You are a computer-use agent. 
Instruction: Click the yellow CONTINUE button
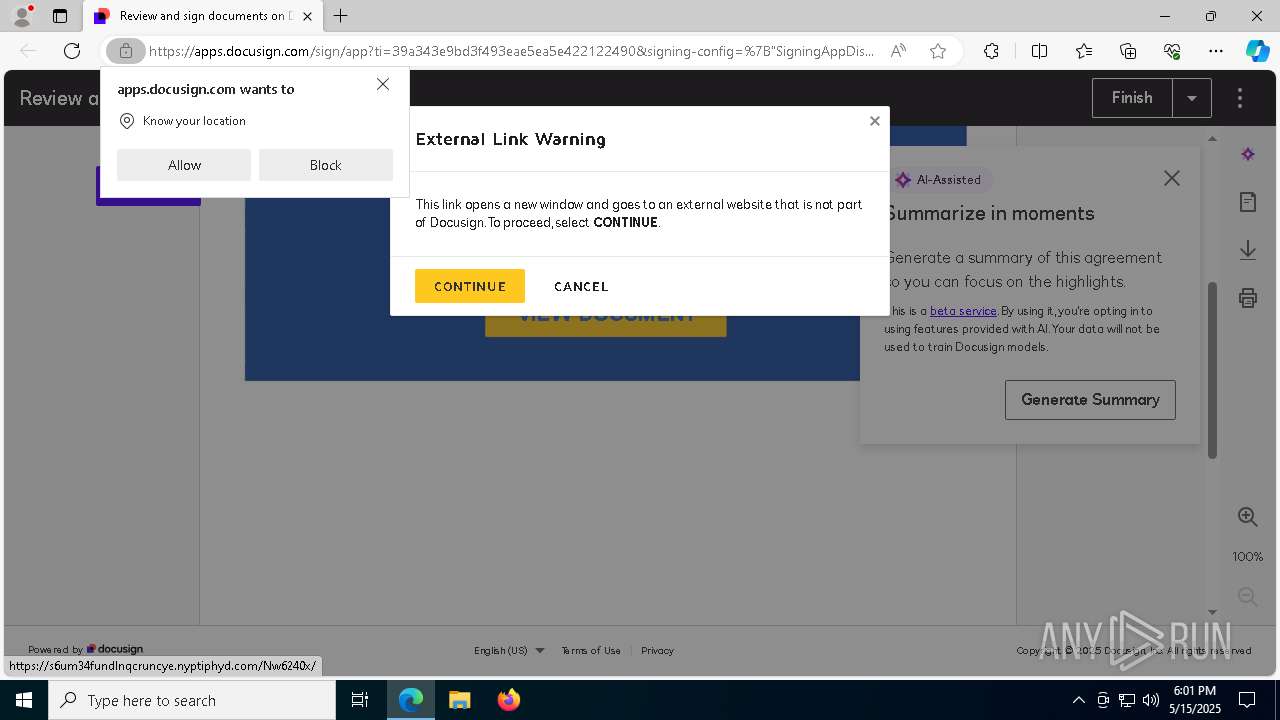(470, 286)
